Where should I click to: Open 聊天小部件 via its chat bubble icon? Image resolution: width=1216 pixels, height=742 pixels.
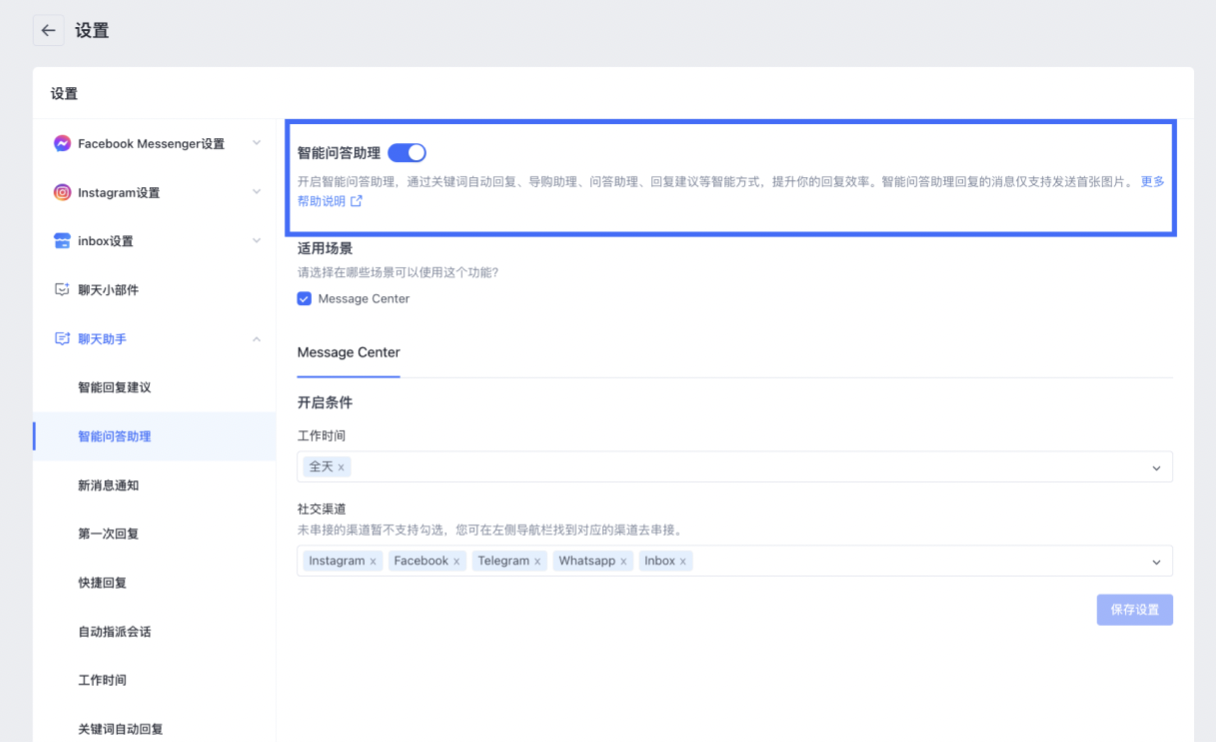click(x=63, y=290)
